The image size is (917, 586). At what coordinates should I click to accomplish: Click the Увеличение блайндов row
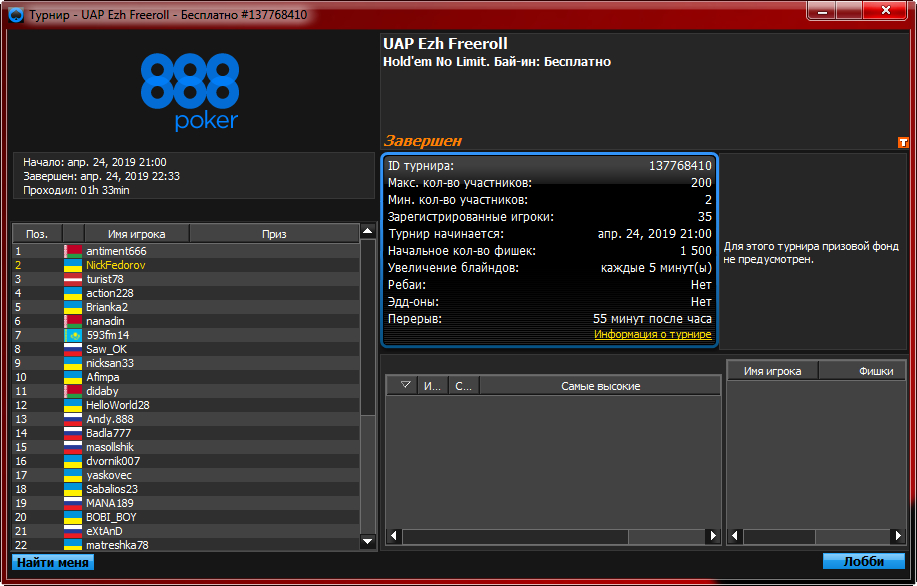(x=550, y=268)
